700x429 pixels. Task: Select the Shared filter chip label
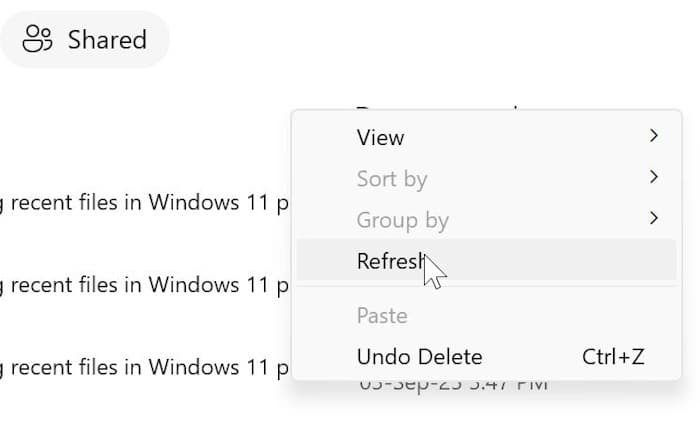(107, 40)
